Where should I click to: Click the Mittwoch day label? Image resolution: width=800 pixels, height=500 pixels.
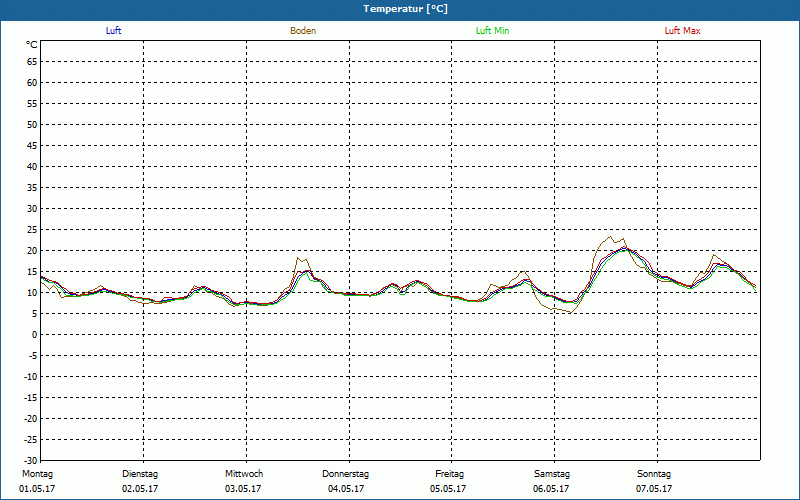click(x=244, y=474)
